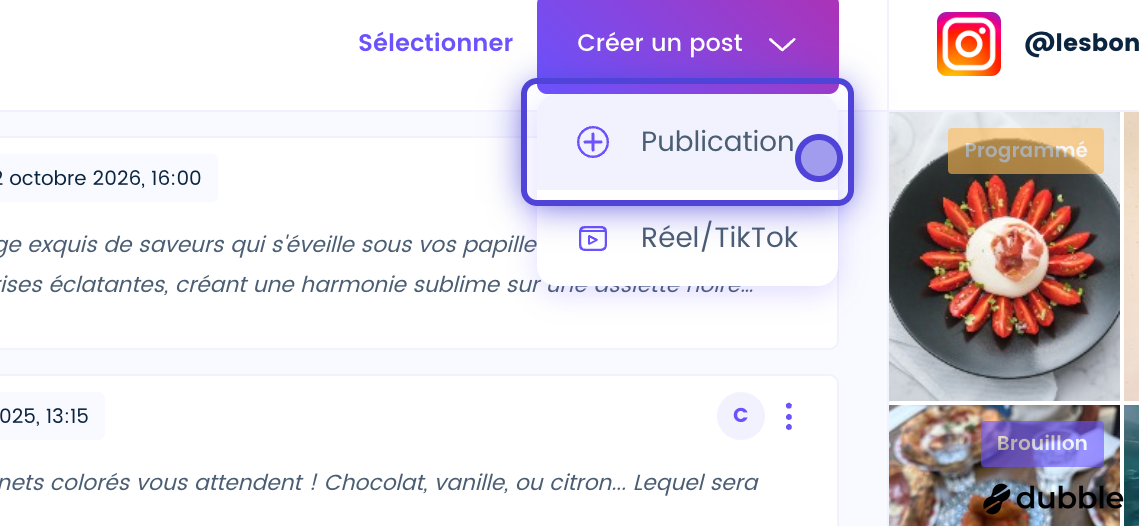The height and width of the screenshot is (526, 1139).
Task: Click the video play icon beside Réel/TikTok
Action: (593, 238)
